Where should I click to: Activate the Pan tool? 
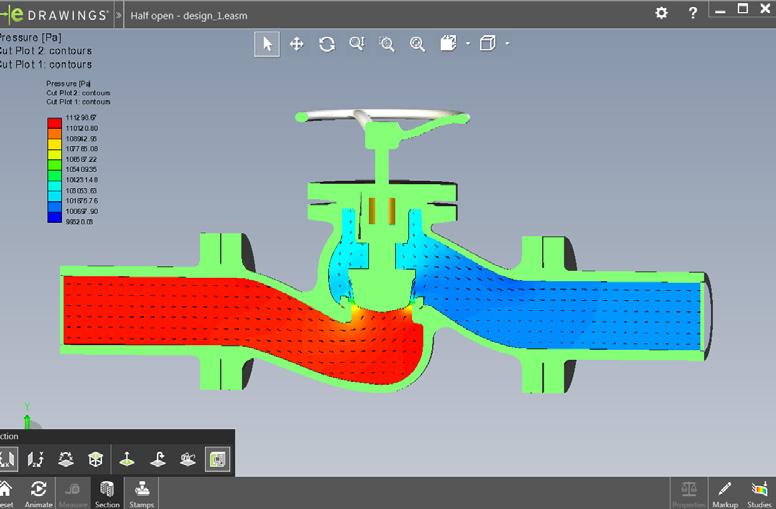coord(296,44)
